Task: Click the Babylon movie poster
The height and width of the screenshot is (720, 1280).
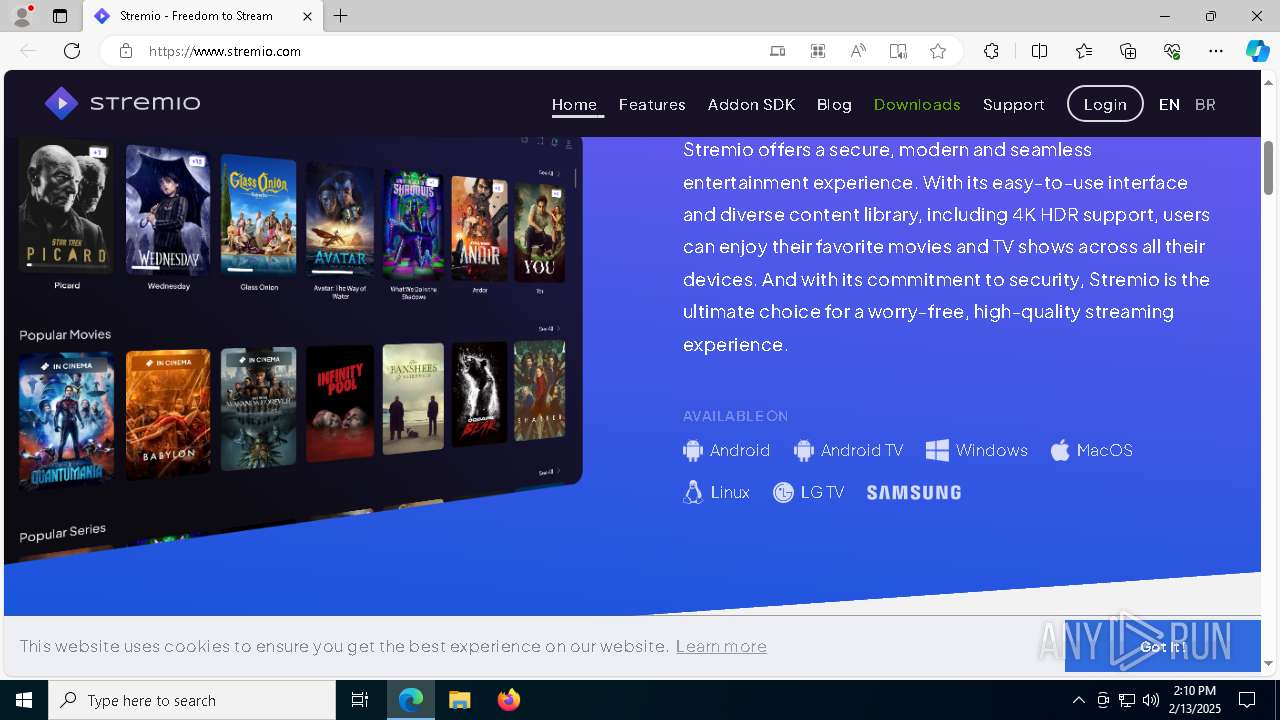Action: (x=168, y=414)
